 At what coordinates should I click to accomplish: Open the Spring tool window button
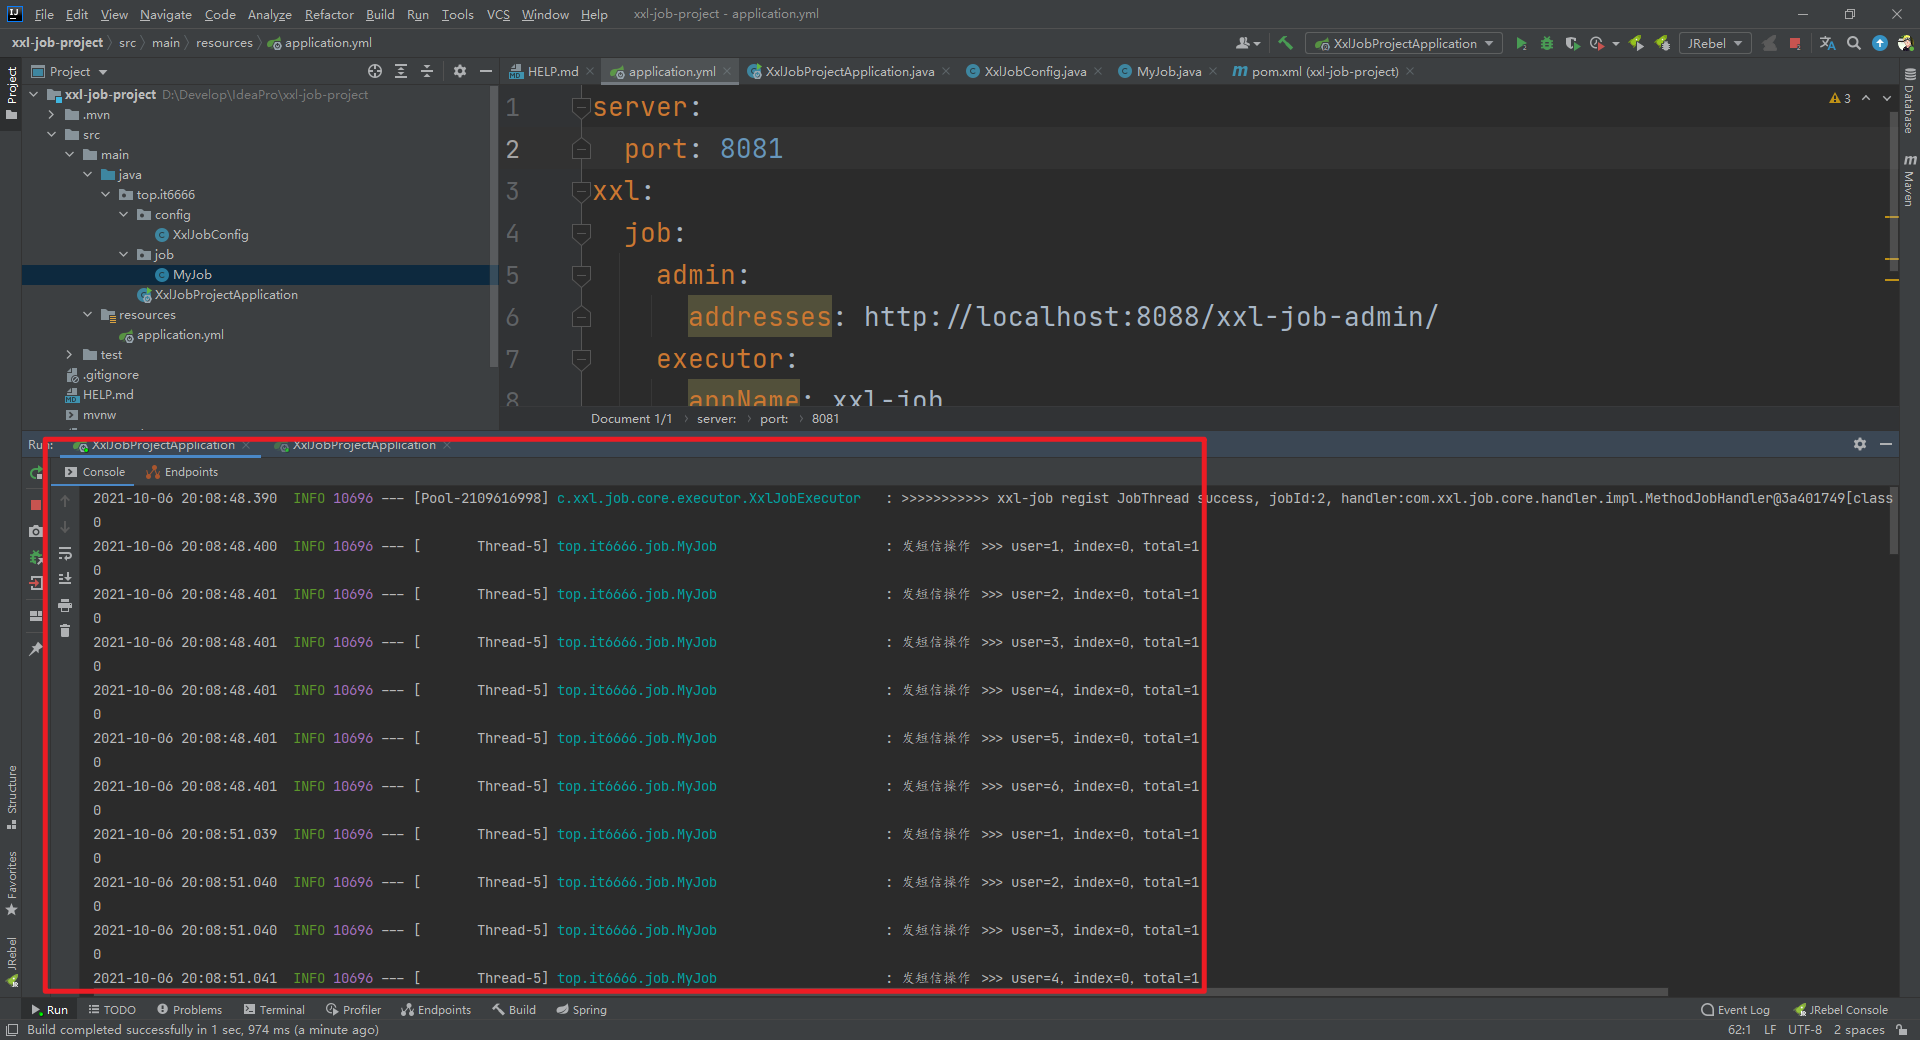581,1010
